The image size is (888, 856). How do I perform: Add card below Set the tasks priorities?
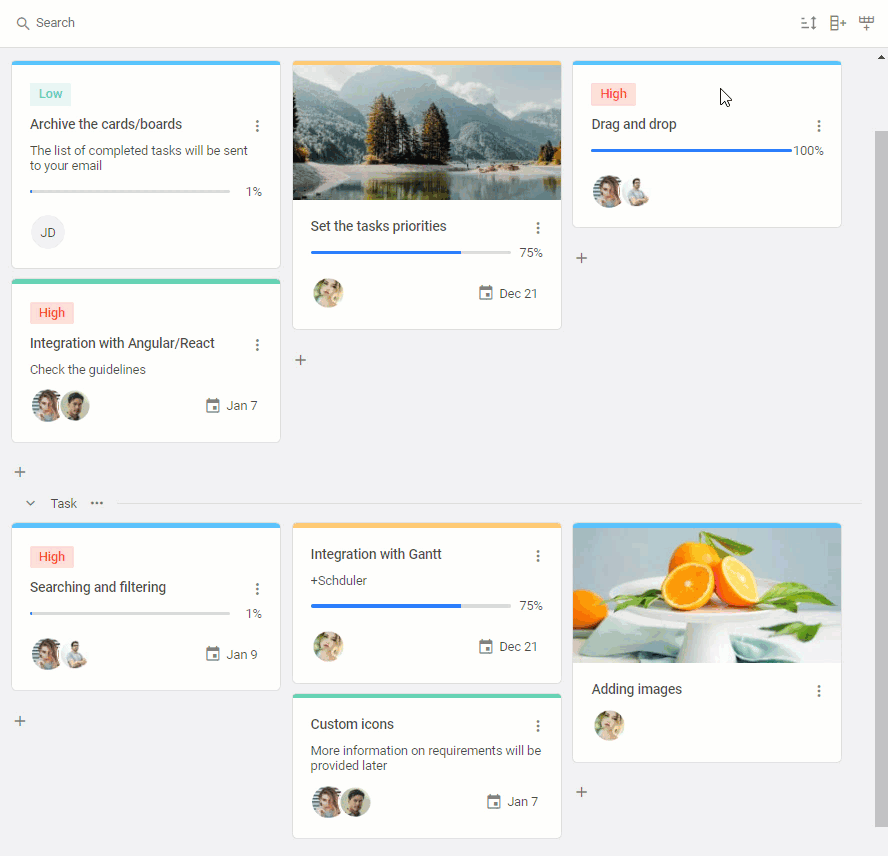click(301, 360)
